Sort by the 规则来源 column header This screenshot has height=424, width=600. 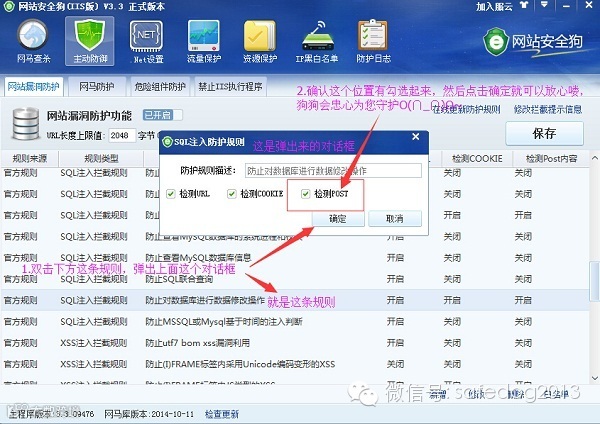point(29,158)
